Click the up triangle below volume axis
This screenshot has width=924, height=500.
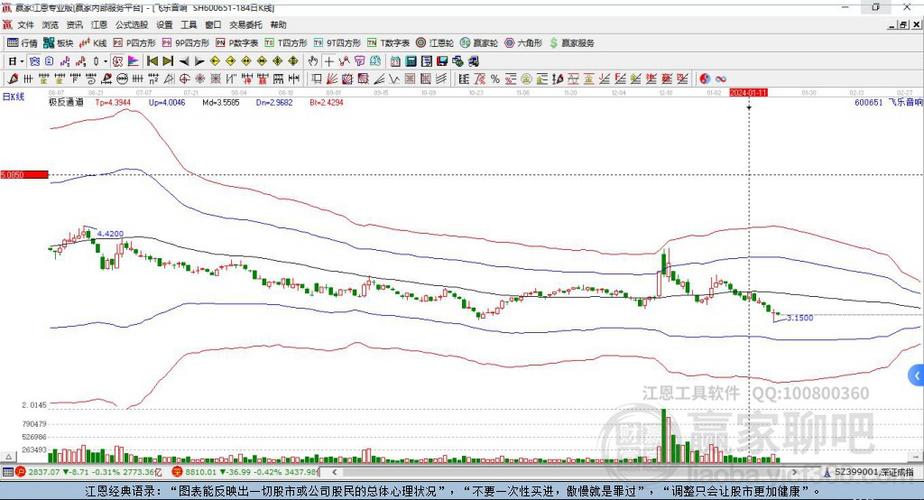[8, 456]
